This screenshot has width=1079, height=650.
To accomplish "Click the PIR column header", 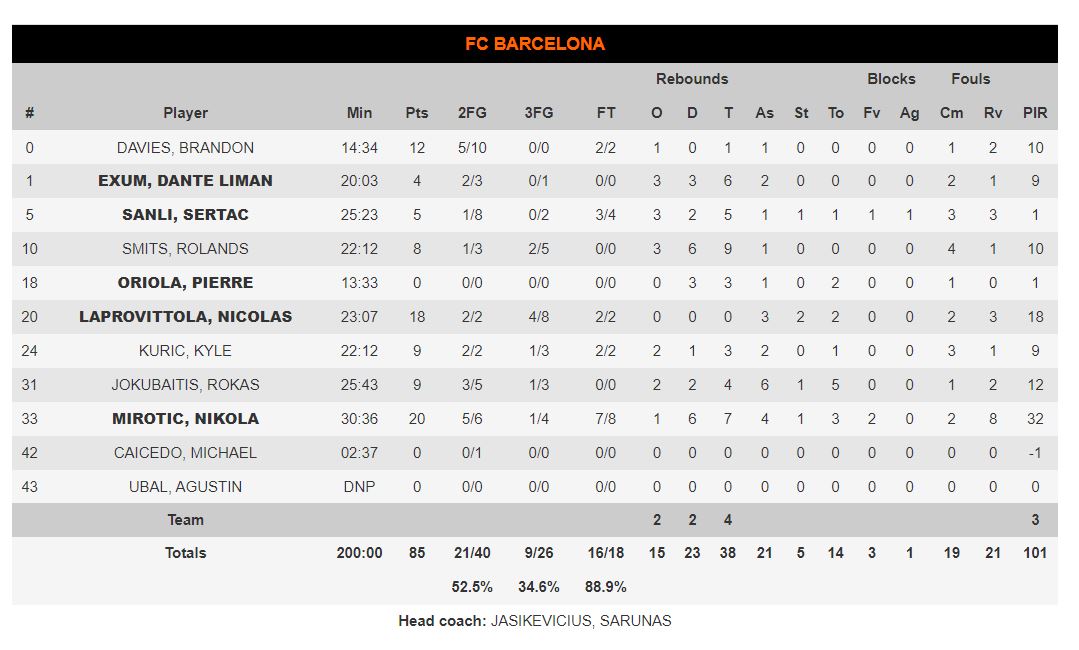I will pyautogui.click(x=1035, y=113).
